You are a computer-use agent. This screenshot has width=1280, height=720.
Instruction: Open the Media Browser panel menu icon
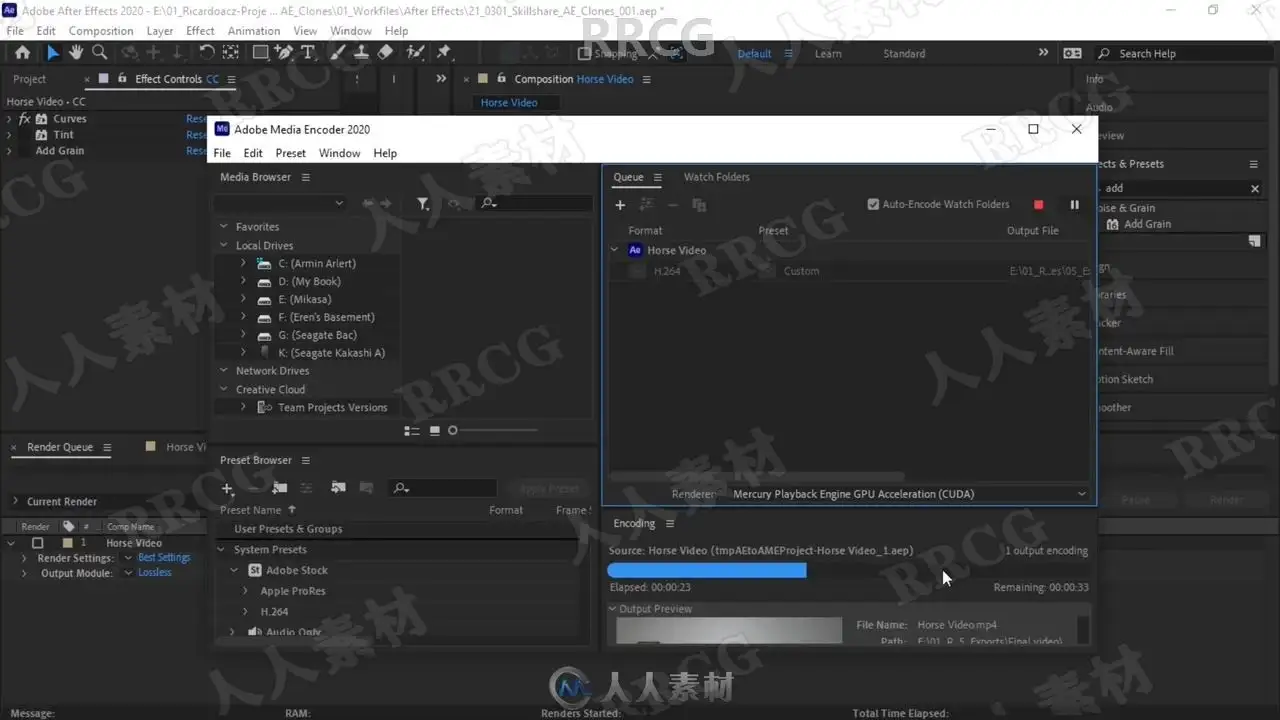(x=306, y=178)
